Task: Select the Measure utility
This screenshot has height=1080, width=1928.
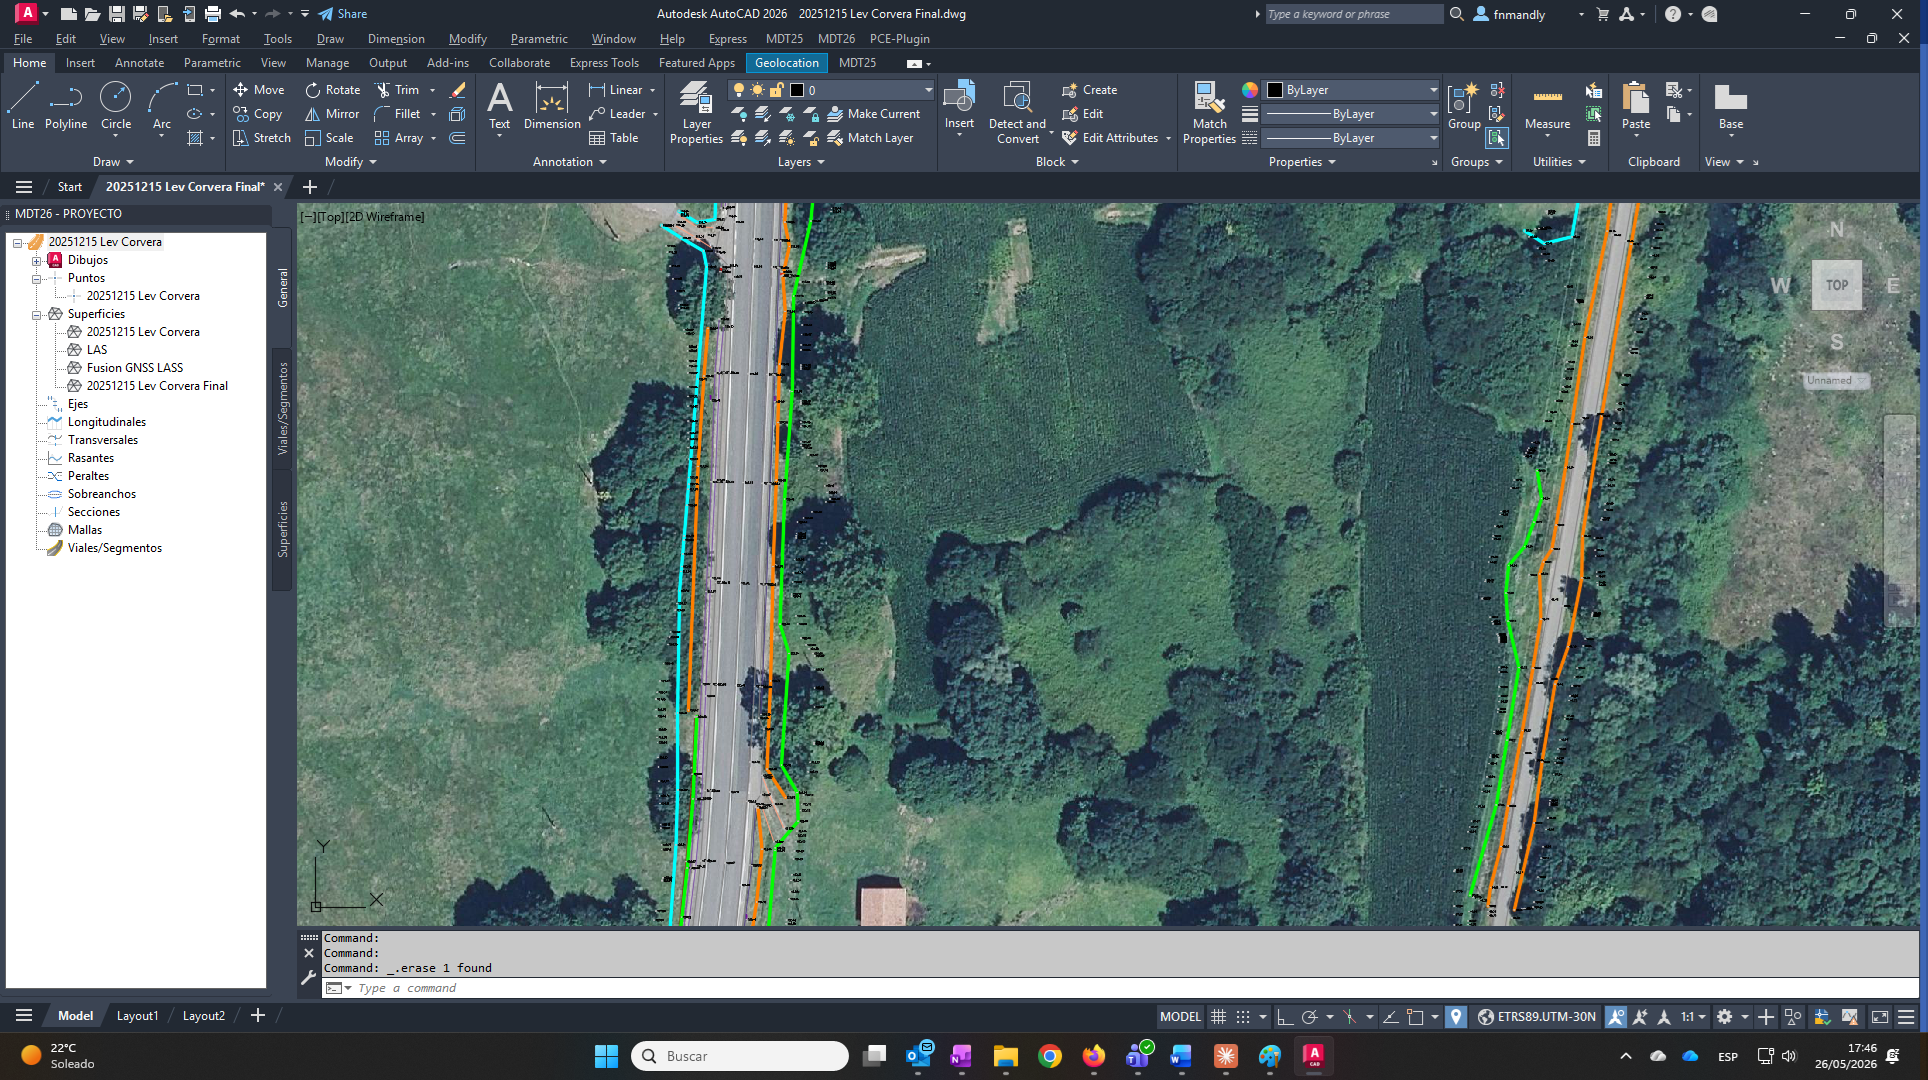Action: tap(1547, 106)
